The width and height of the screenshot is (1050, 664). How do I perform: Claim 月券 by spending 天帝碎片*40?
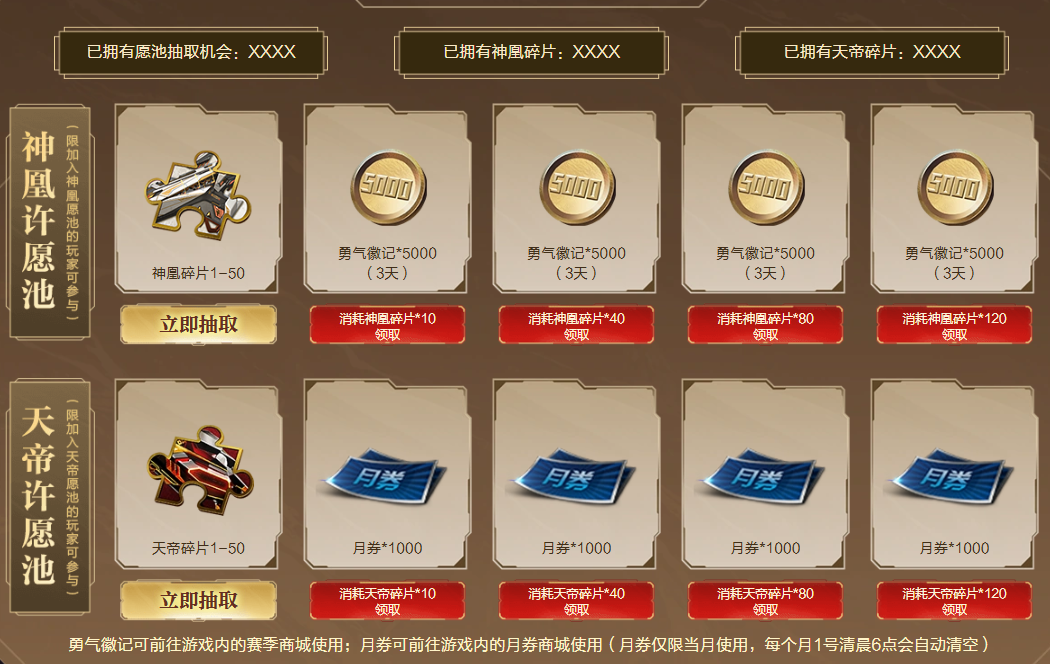[576, 600]
